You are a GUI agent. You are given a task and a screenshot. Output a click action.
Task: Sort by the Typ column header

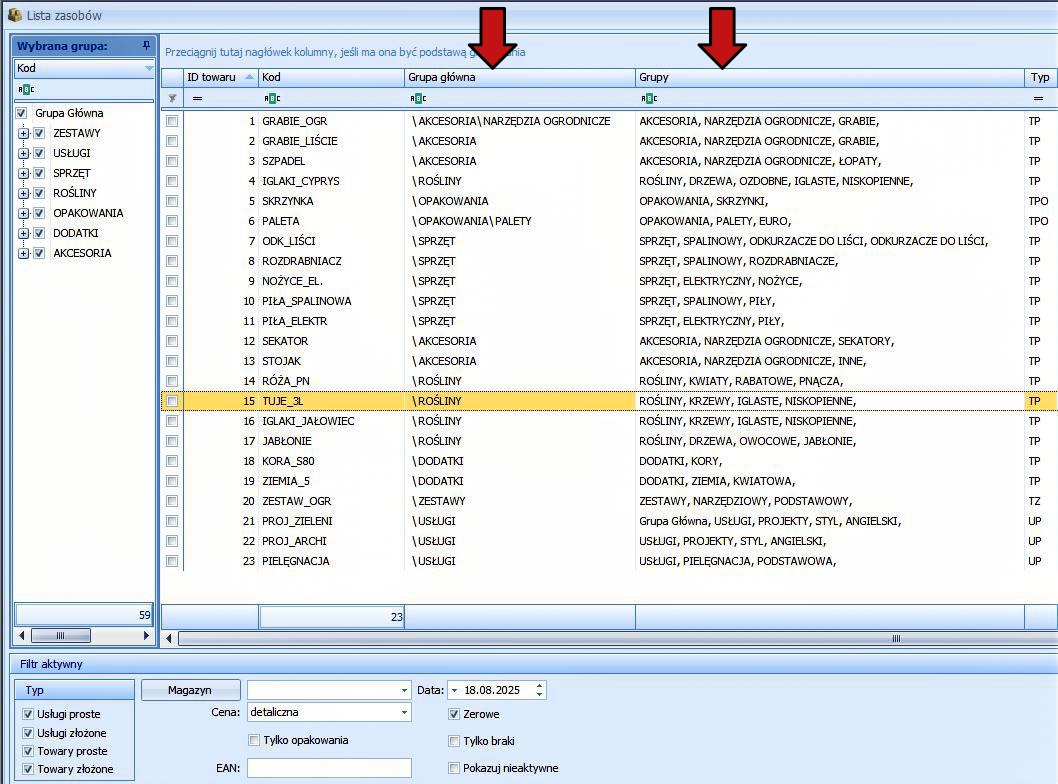pyautogui.click(x=1040, y=77)
